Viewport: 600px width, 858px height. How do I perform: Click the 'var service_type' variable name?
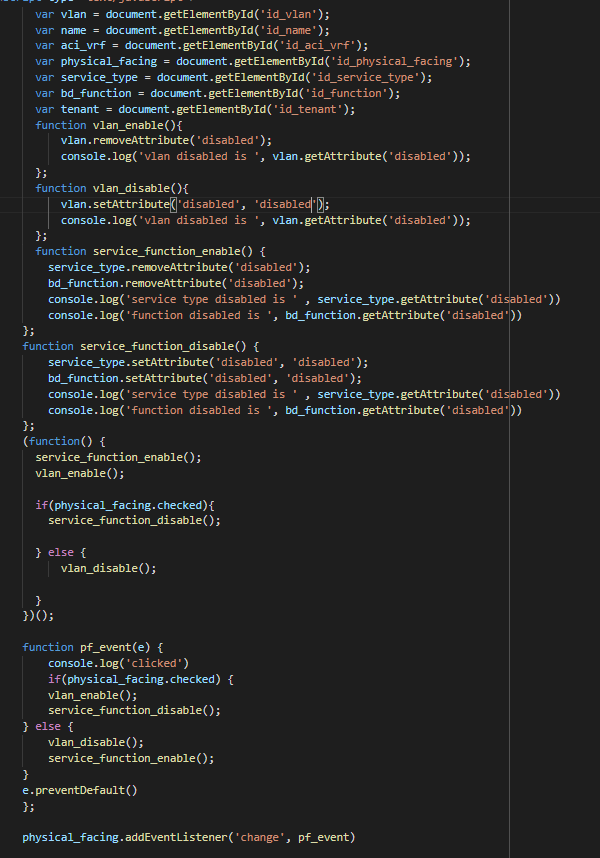point(99,77)
